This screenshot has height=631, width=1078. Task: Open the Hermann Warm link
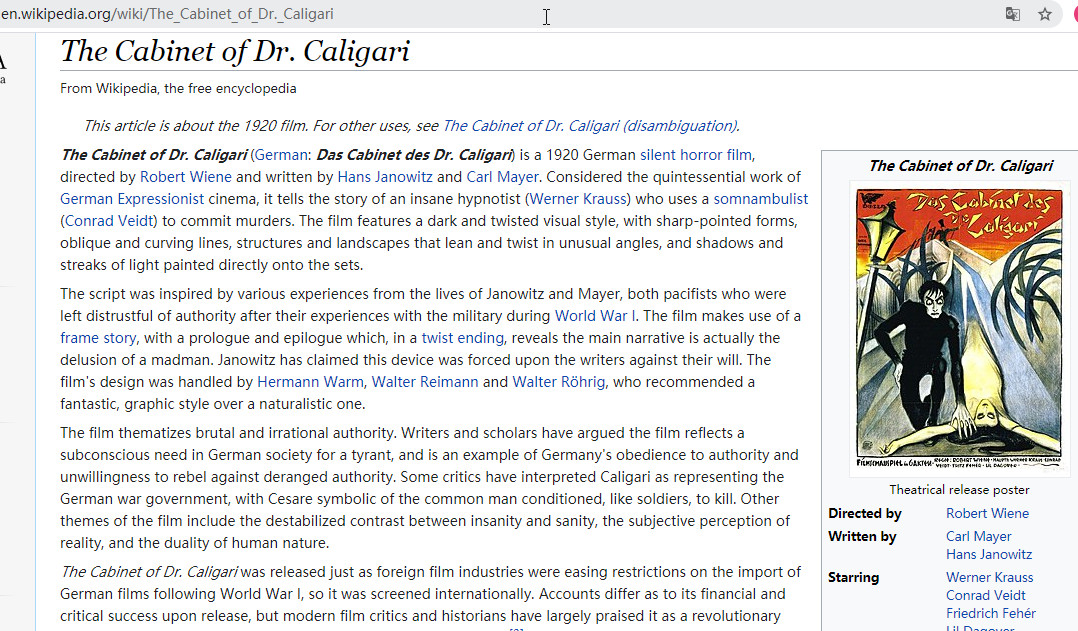coord(310,381)
